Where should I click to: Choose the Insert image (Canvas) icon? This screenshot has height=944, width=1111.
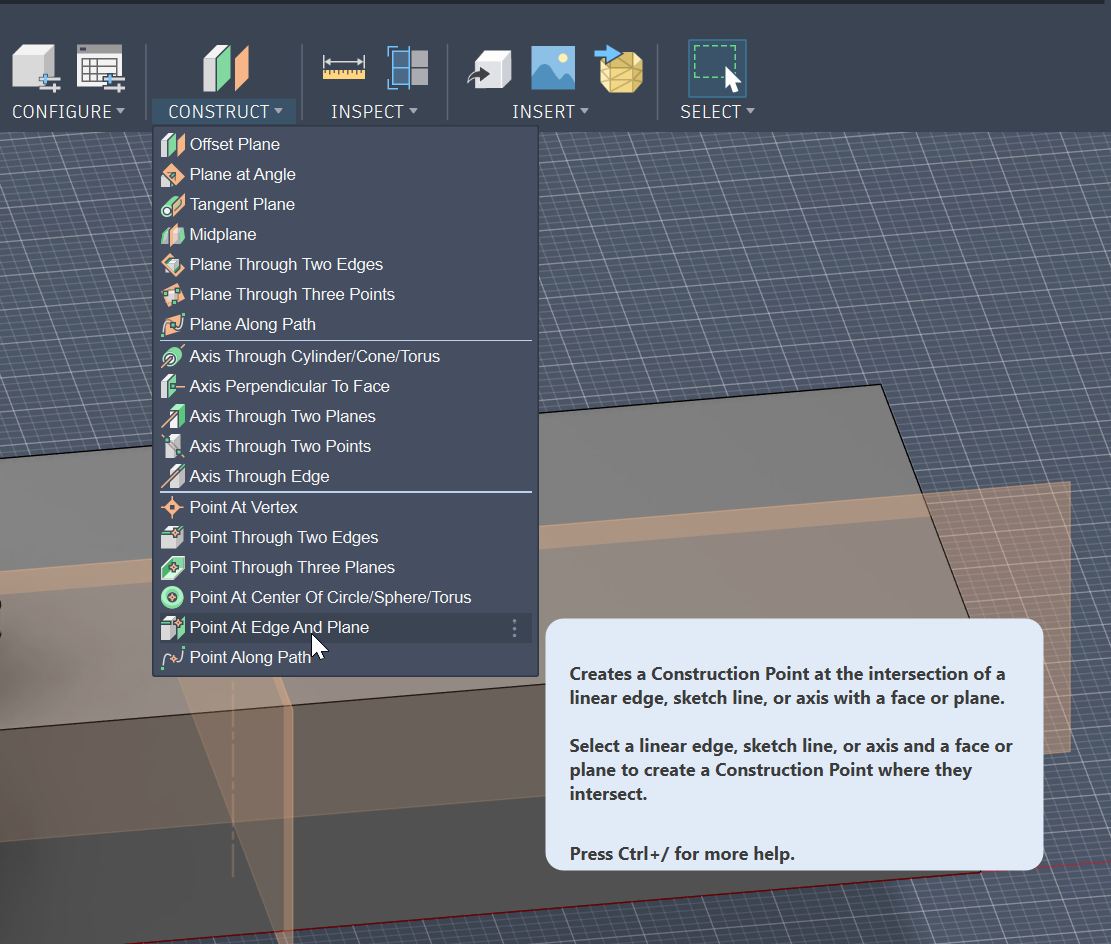tap(553, 68)
